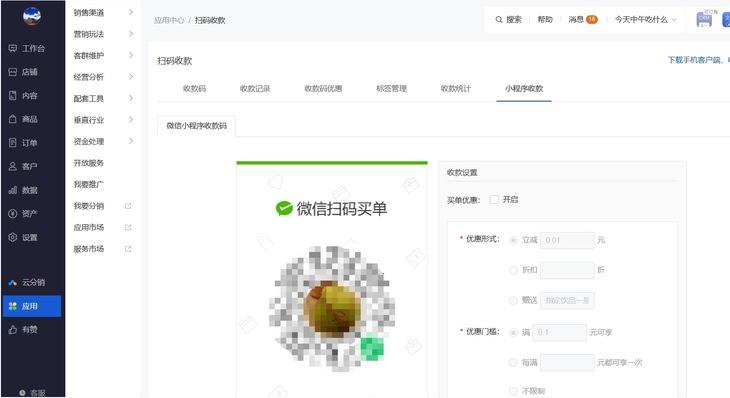Viewport: 730px width, 398px height.
Task: Open the 工作台 workbench icon
Action: tap(13, 48)
